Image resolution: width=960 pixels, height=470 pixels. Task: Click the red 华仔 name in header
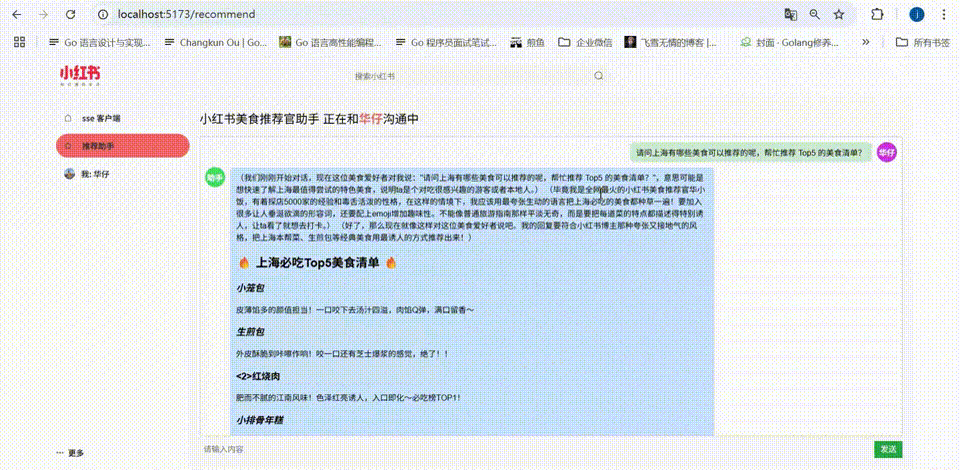371,119
